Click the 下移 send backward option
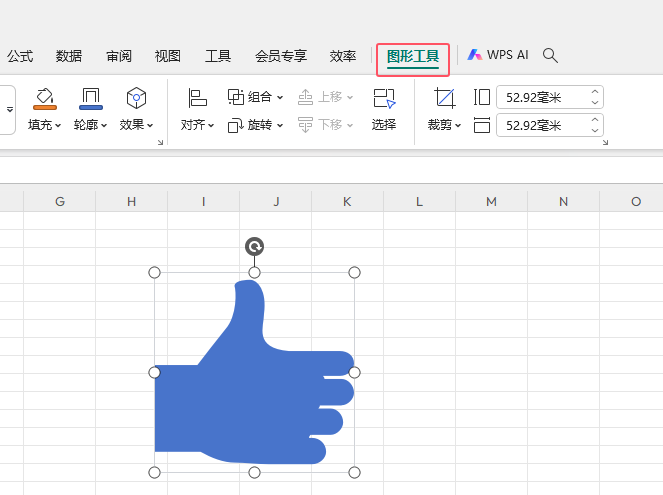Screen dimensions: 663x495 [x=325, y=125]
